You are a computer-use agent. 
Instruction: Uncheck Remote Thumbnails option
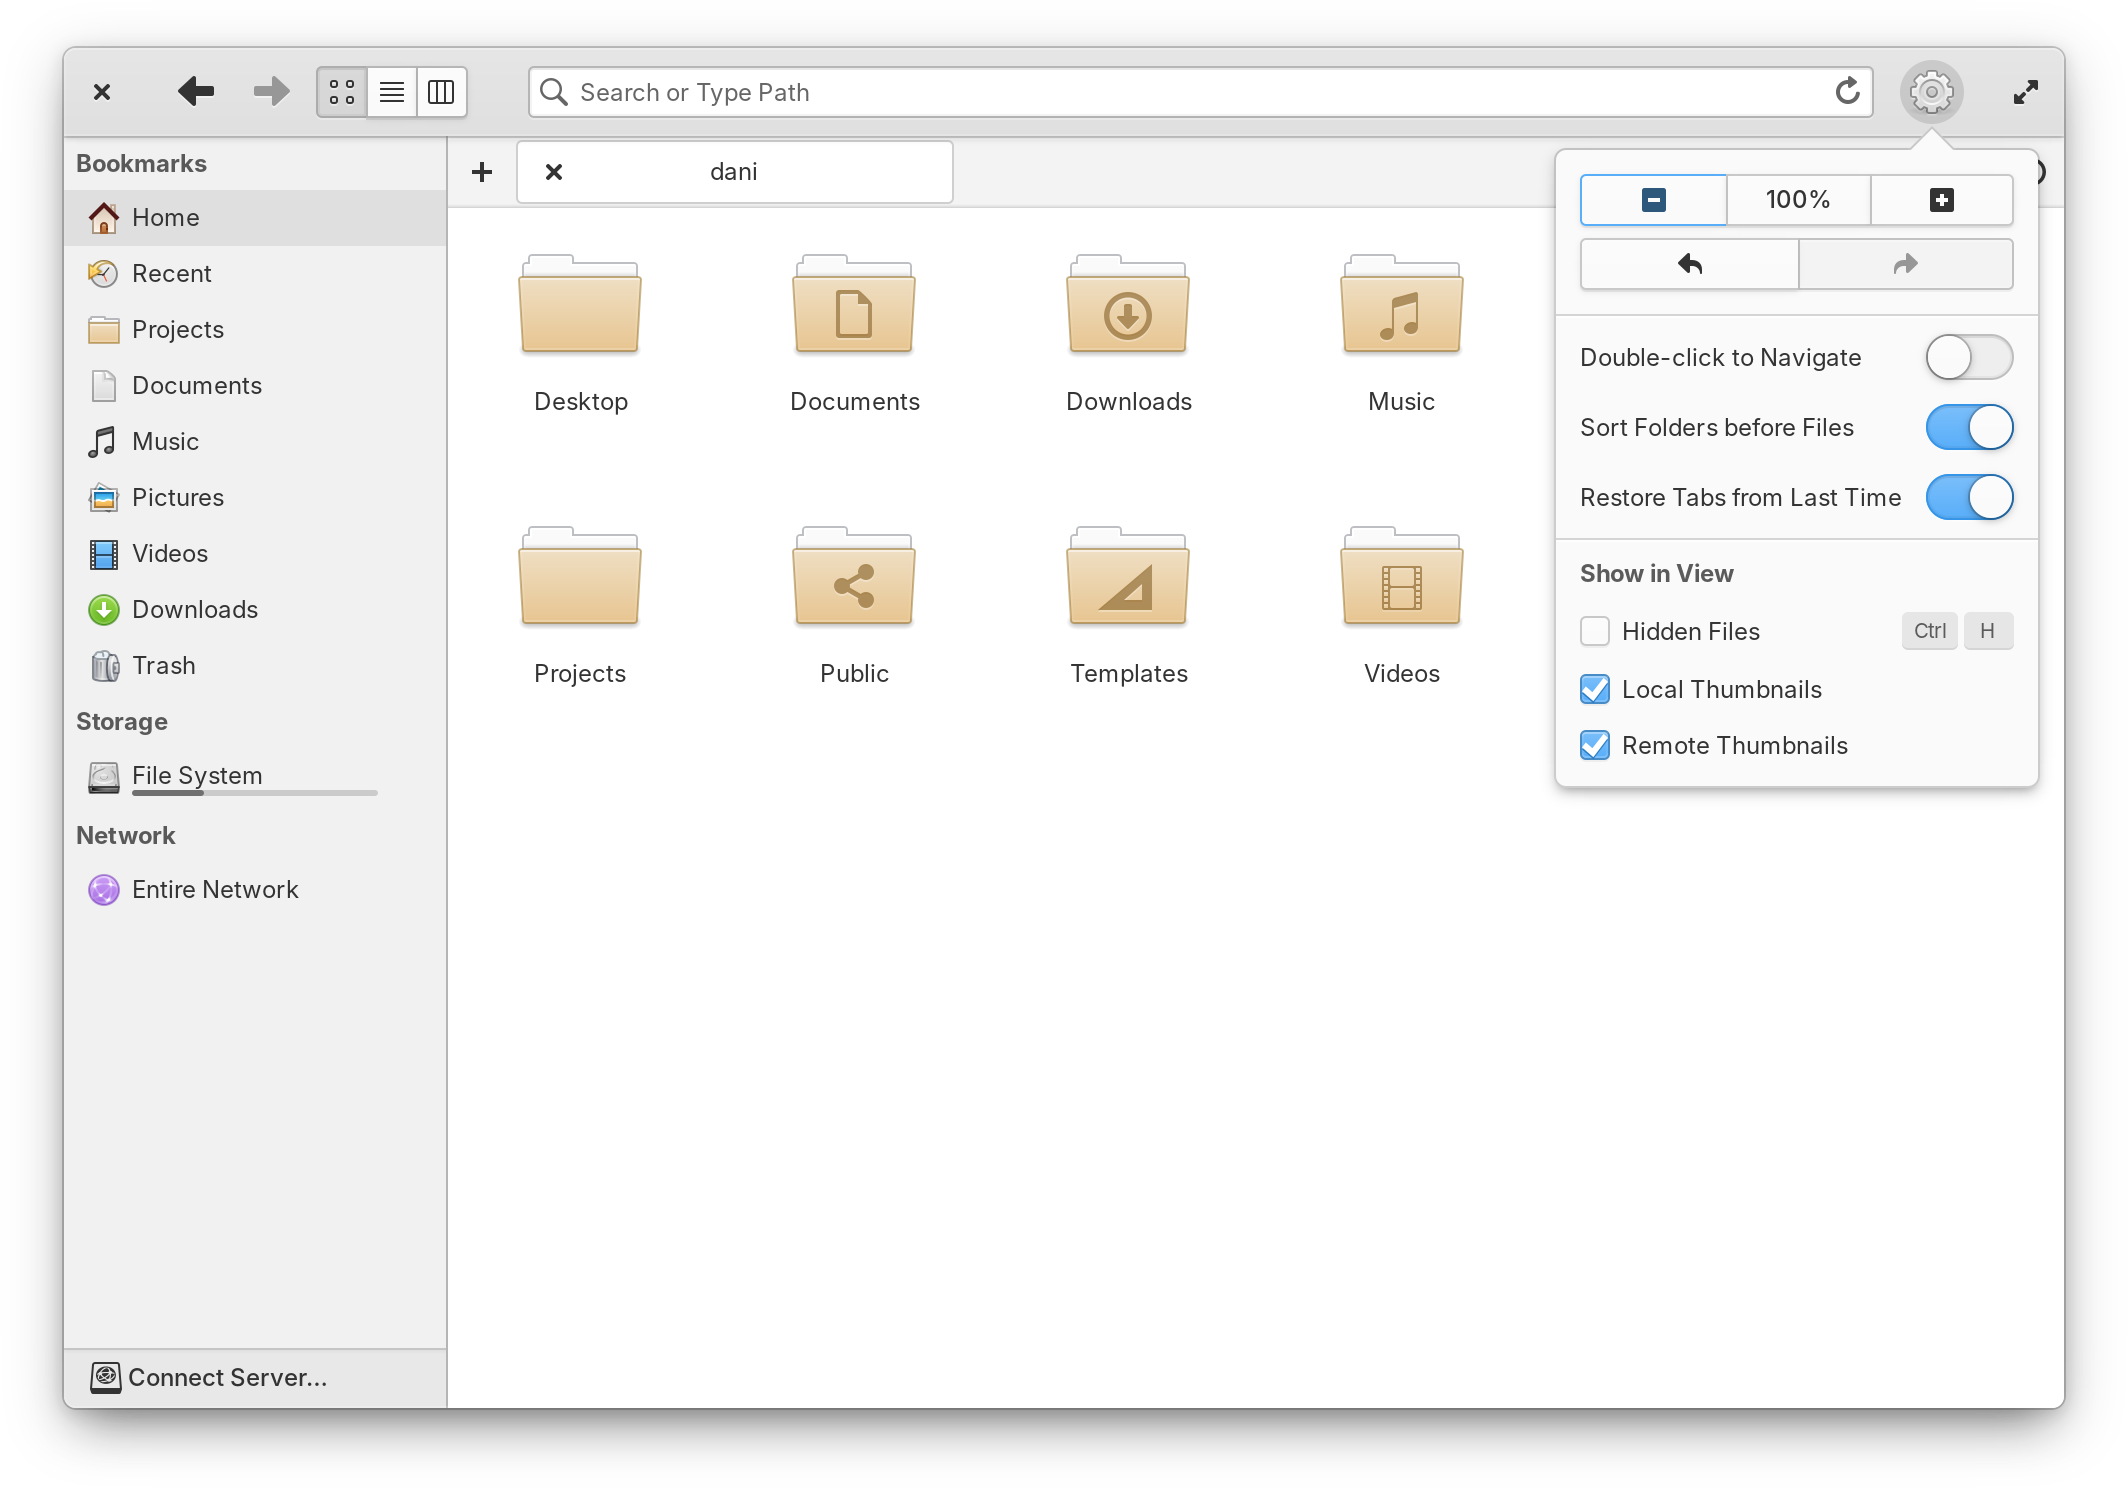1594,744
